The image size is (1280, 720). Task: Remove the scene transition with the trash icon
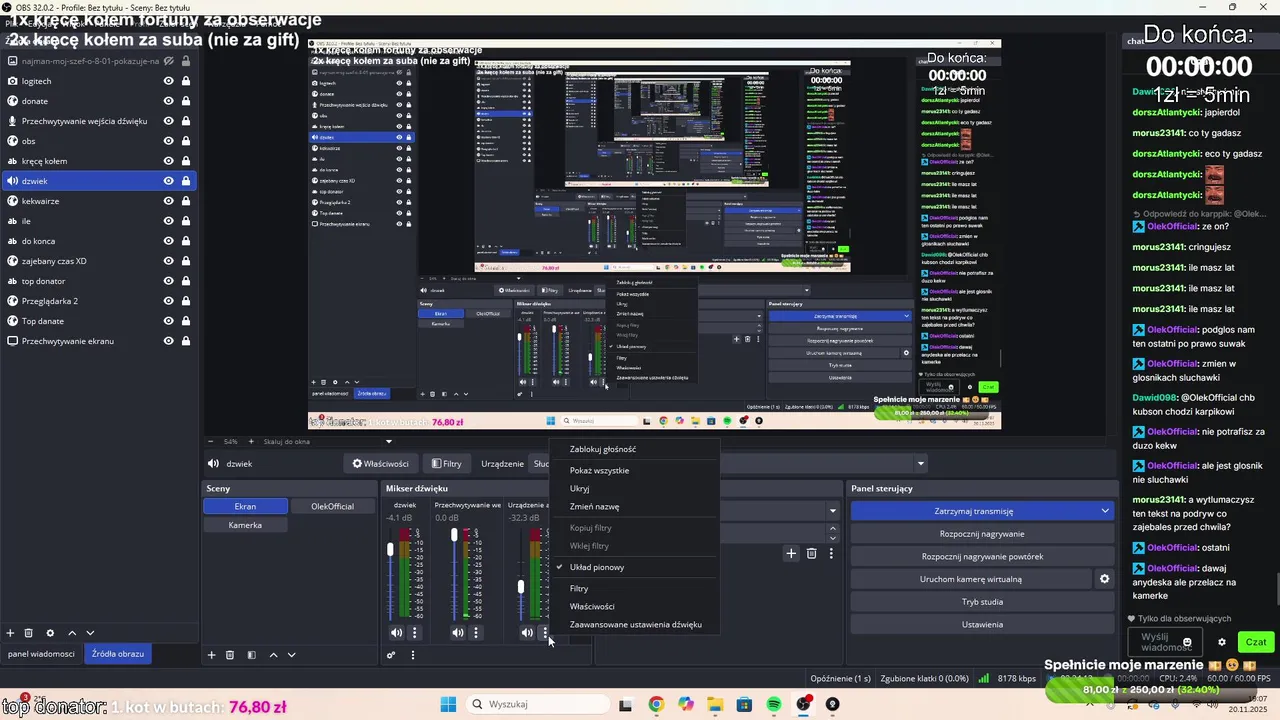coord(811,553)
